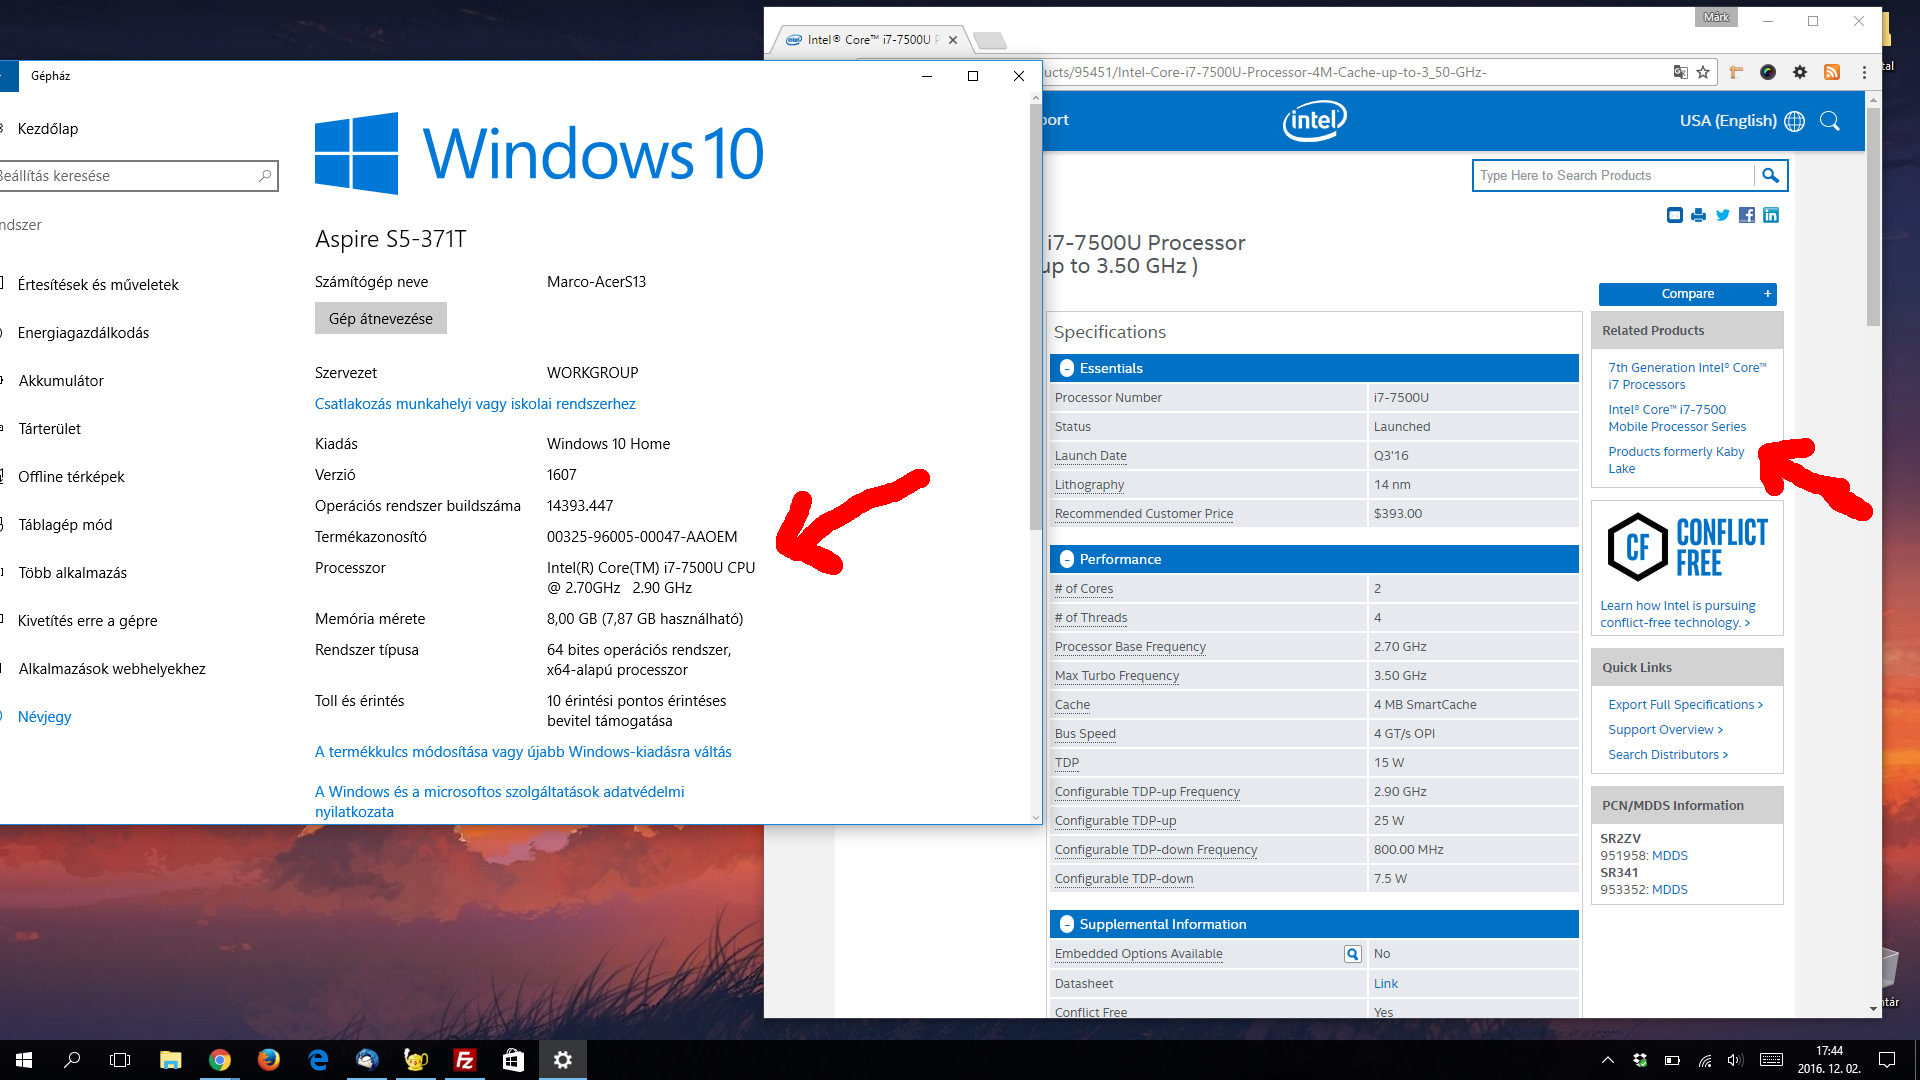Open Offline térképek settings page
Viewport: 1920px width, 1080px height.
[71, 477]
